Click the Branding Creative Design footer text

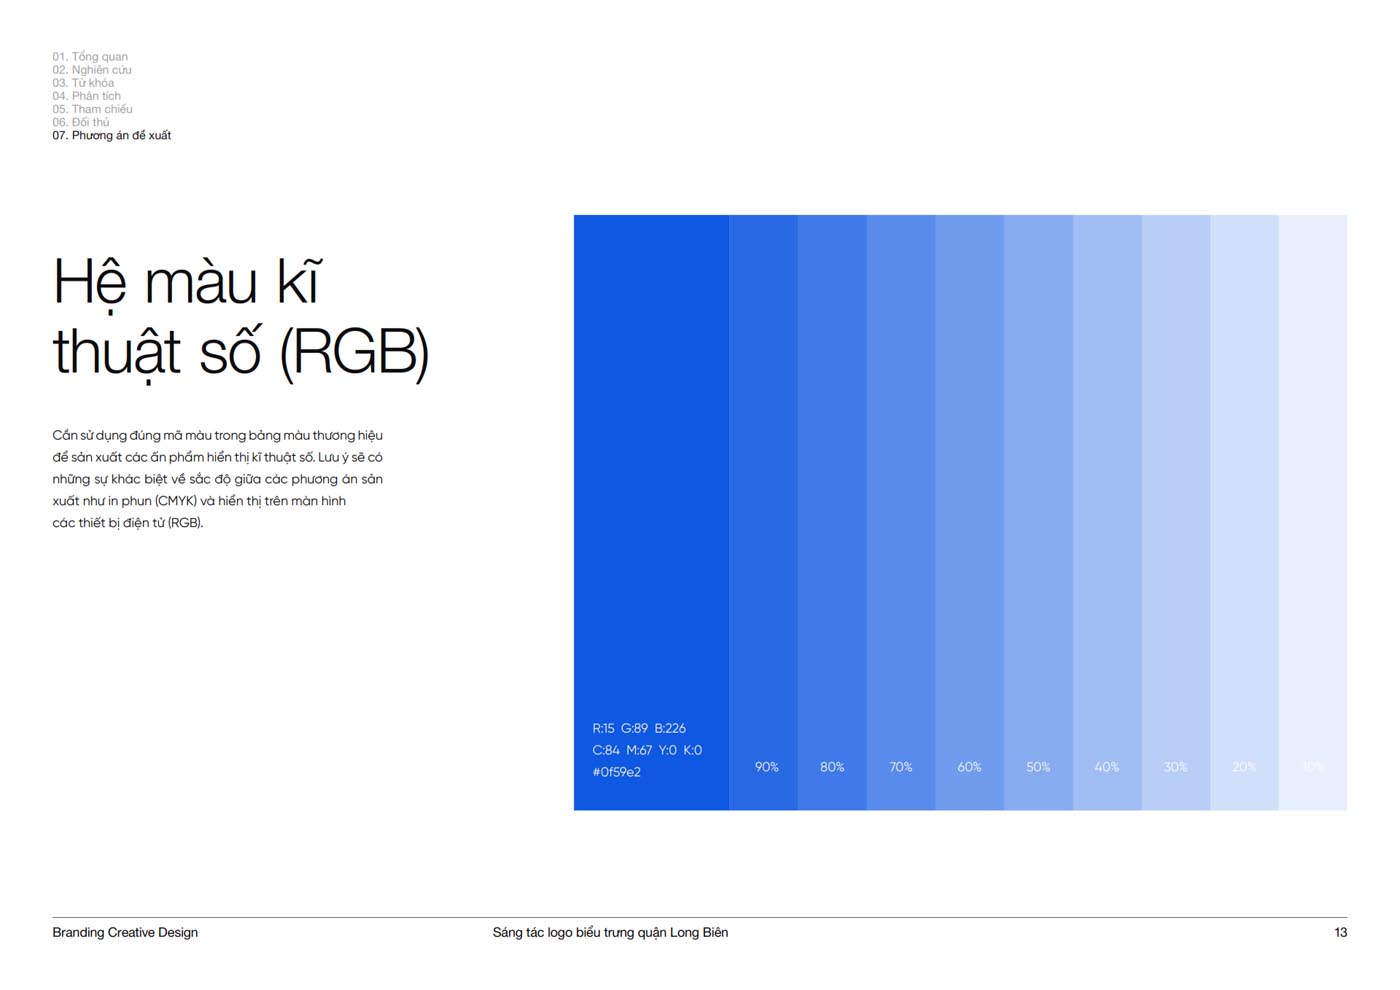[x=125, y=932]
